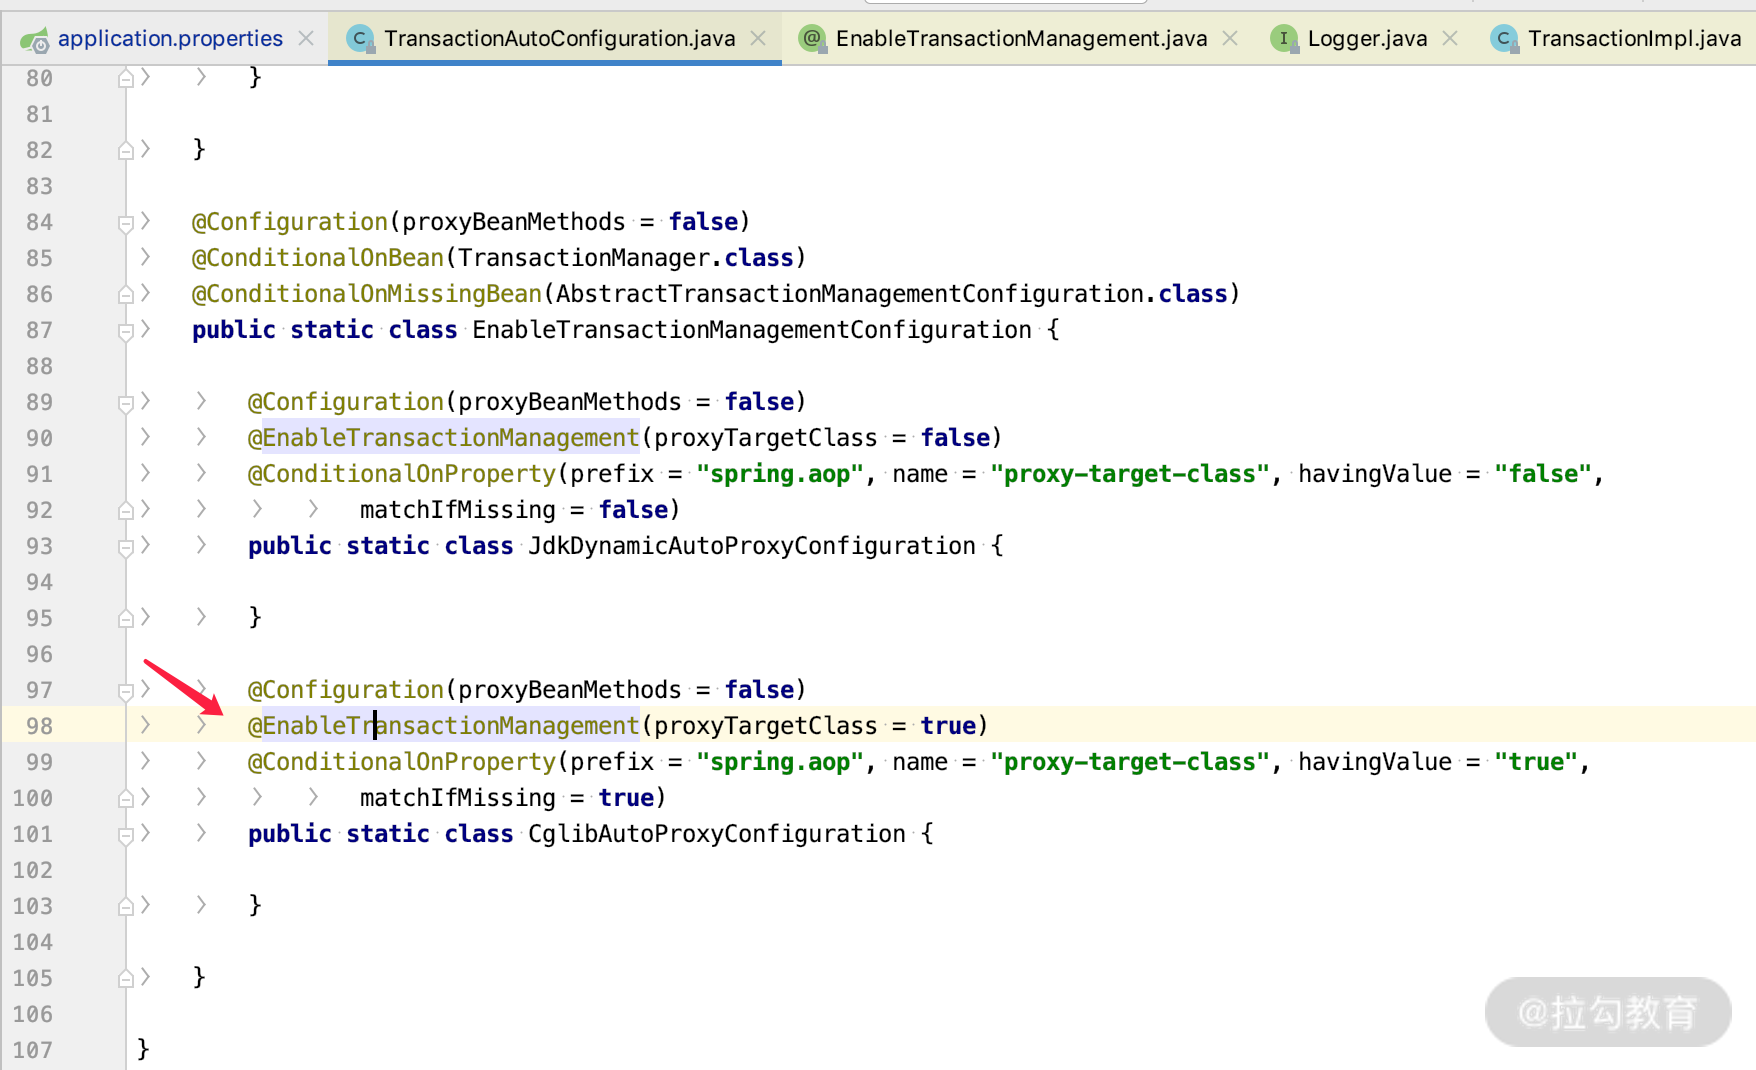Image resolution: width=1756 pixels, height=1070 pixels.
Task: Click fold end marker at line 86
Action: [x=126, y=294]
